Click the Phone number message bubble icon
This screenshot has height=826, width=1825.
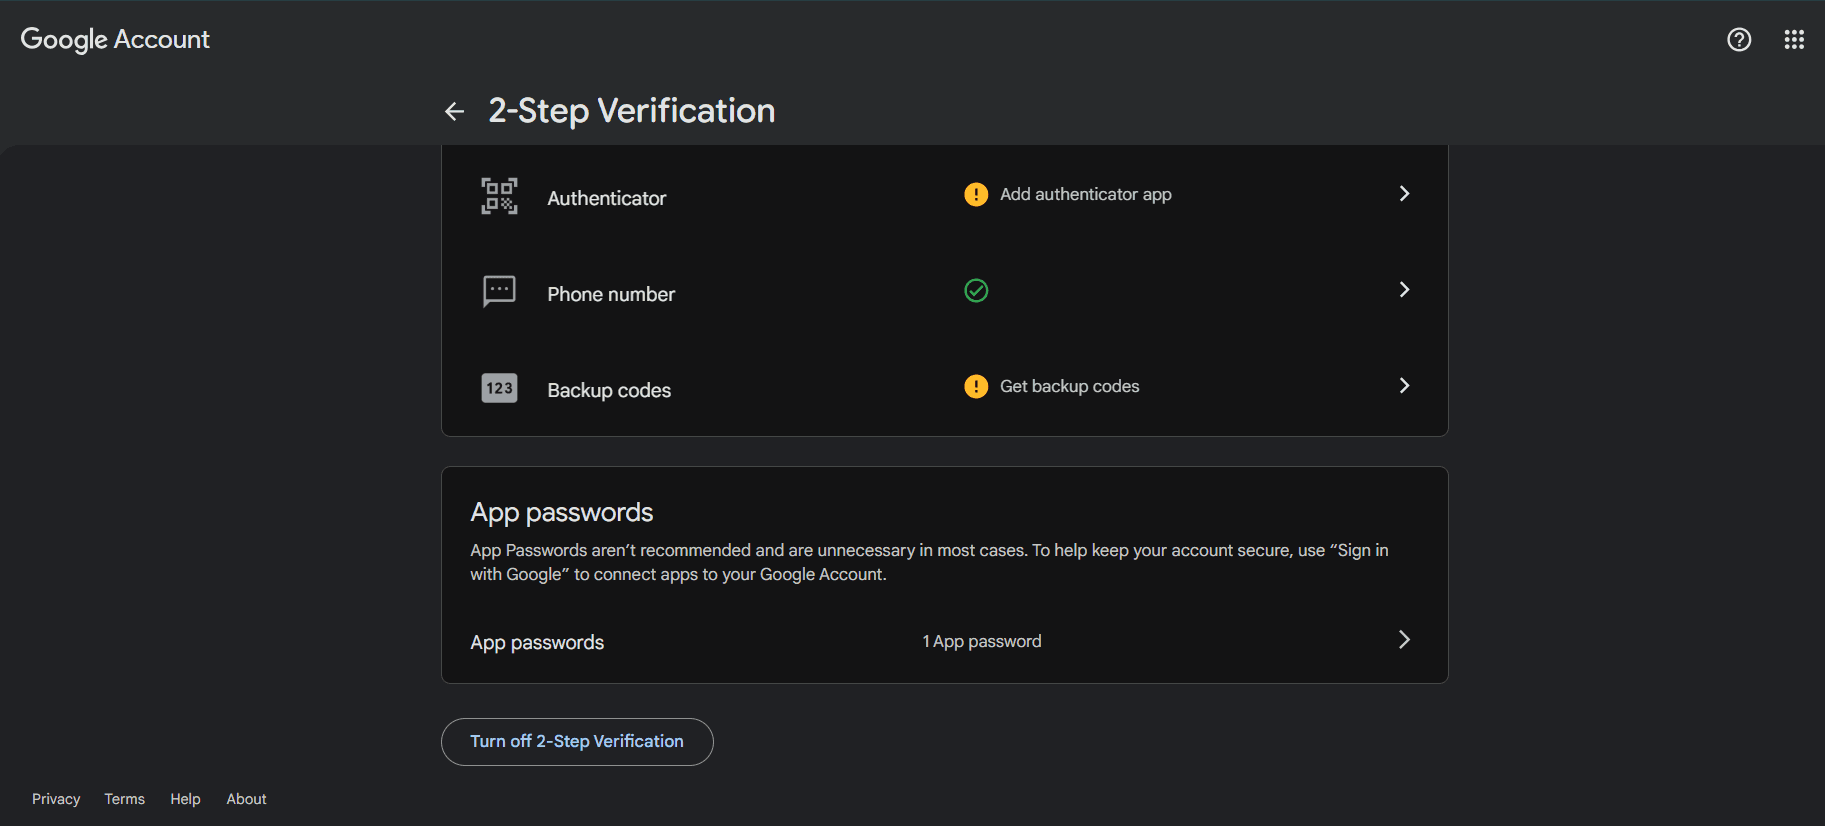coord(499,291)
